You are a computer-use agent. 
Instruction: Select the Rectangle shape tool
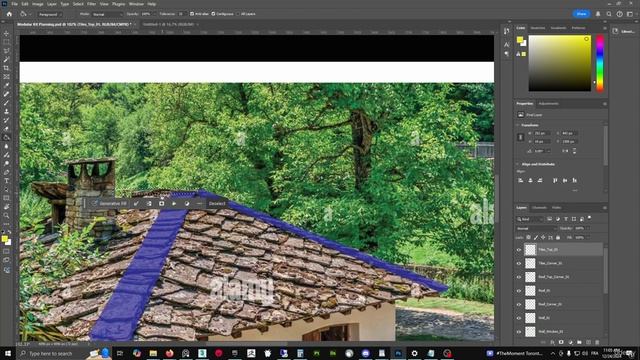coord(6,198)
